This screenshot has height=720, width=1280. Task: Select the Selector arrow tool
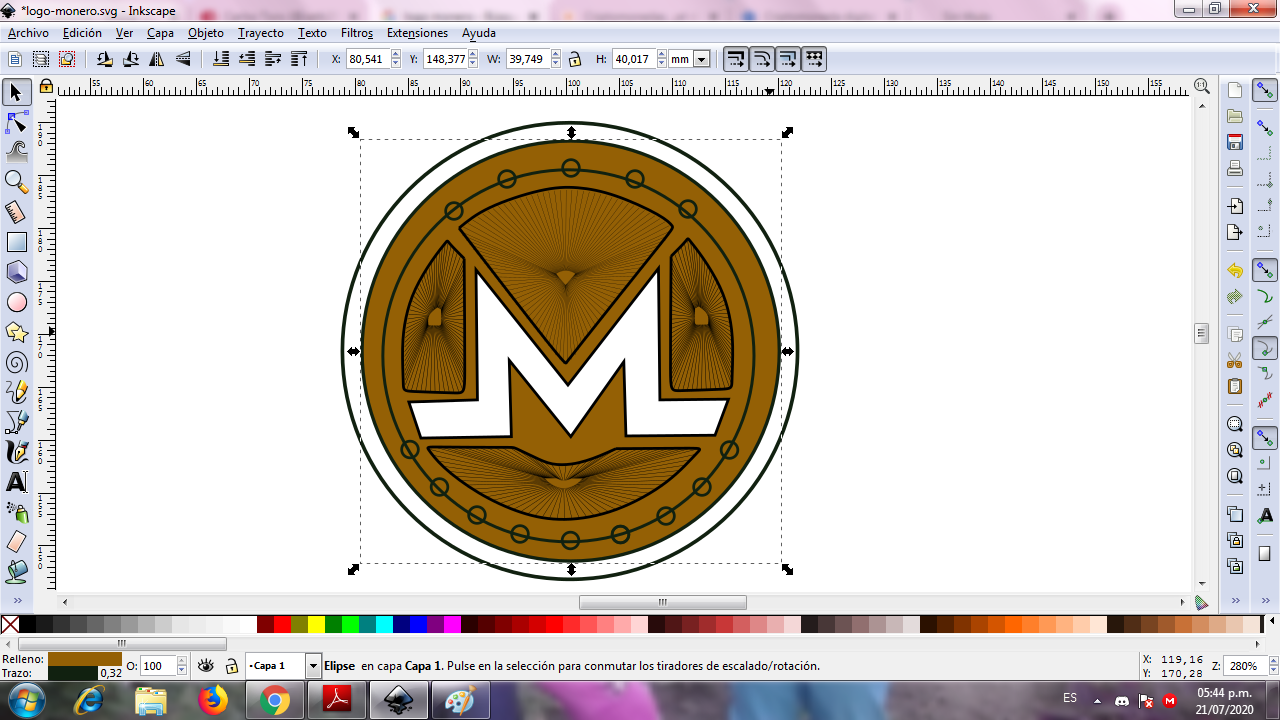click(16, 93)
